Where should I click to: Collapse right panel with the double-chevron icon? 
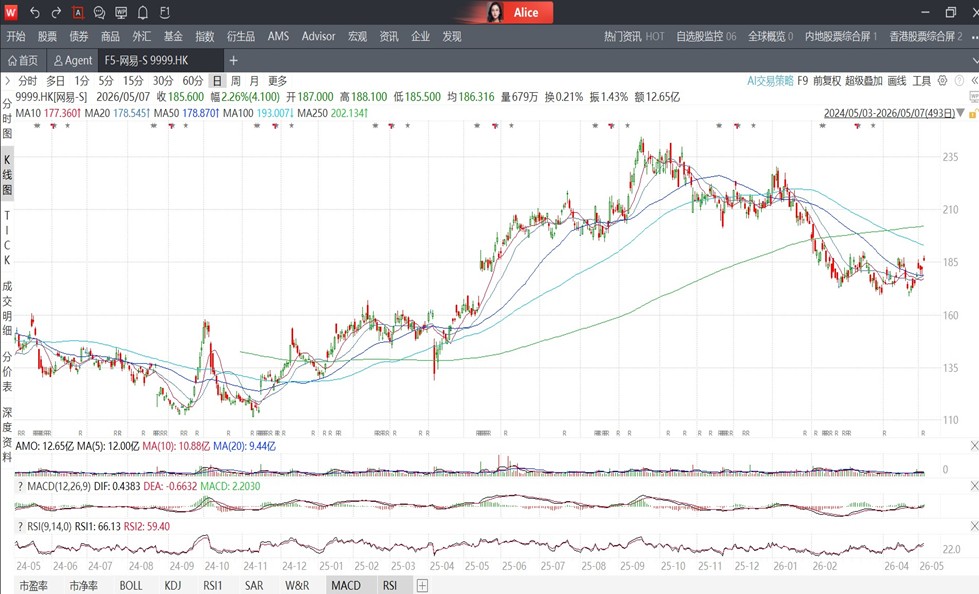pos(974,81)
